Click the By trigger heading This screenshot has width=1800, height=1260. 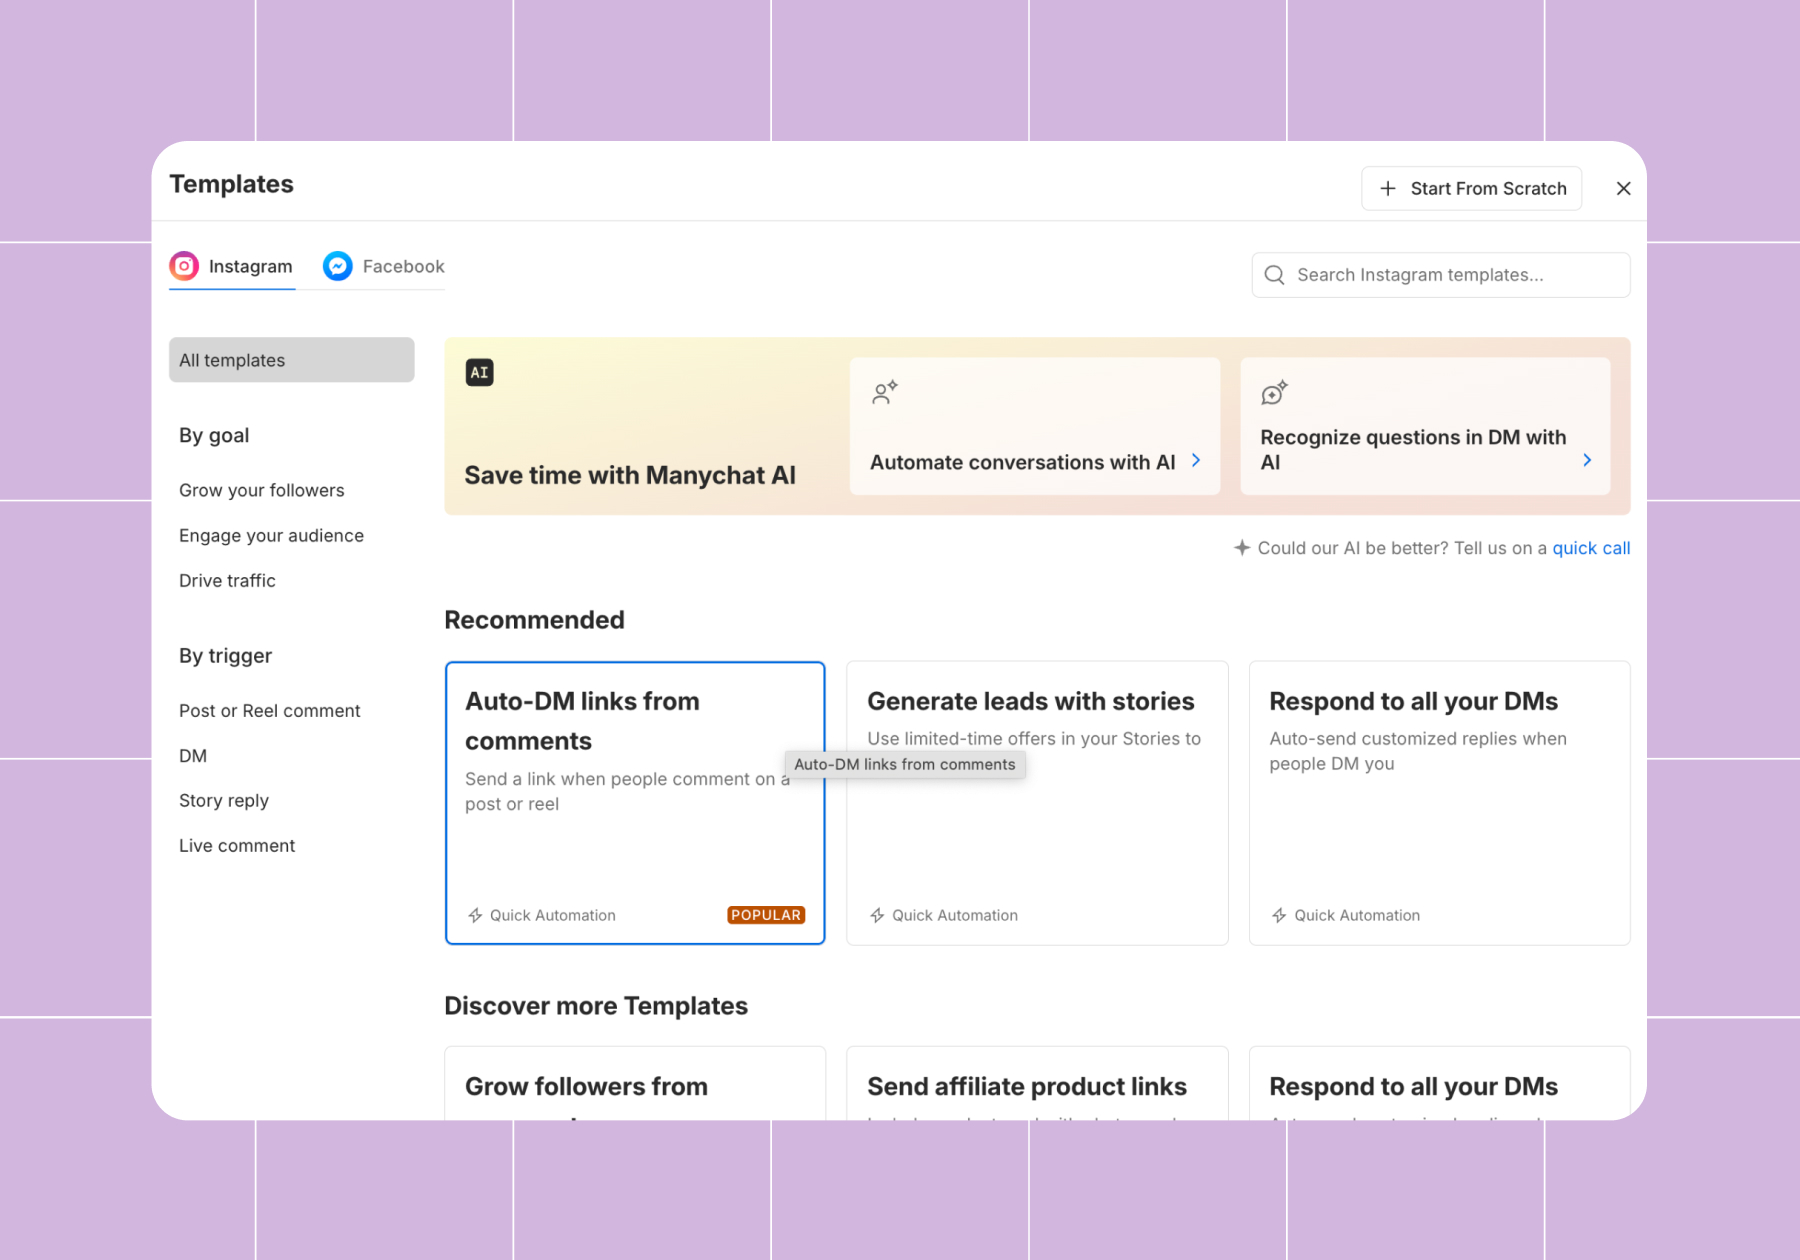225,655
